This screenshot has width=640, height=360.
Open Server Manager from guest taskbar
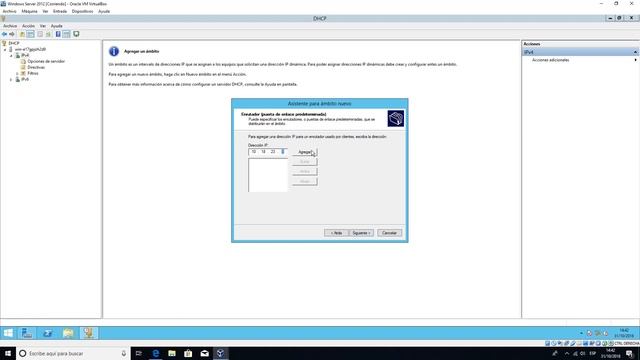tap(27, 333)
